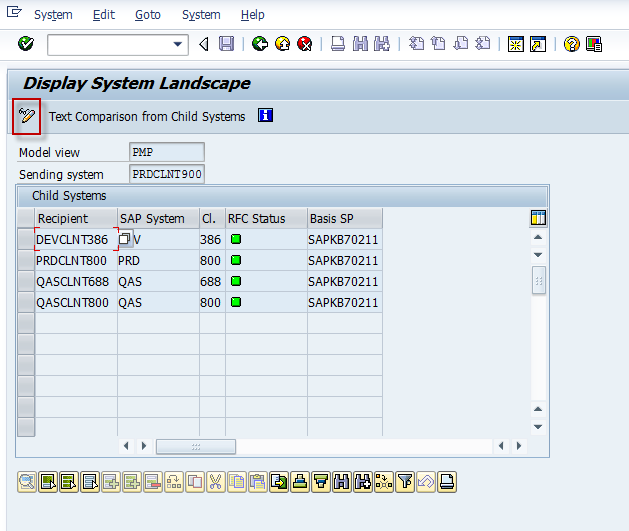Click the vertical scrollbar thumb of table
The image size is (629, 531).
pyautogui.click(x=538, y=280)
